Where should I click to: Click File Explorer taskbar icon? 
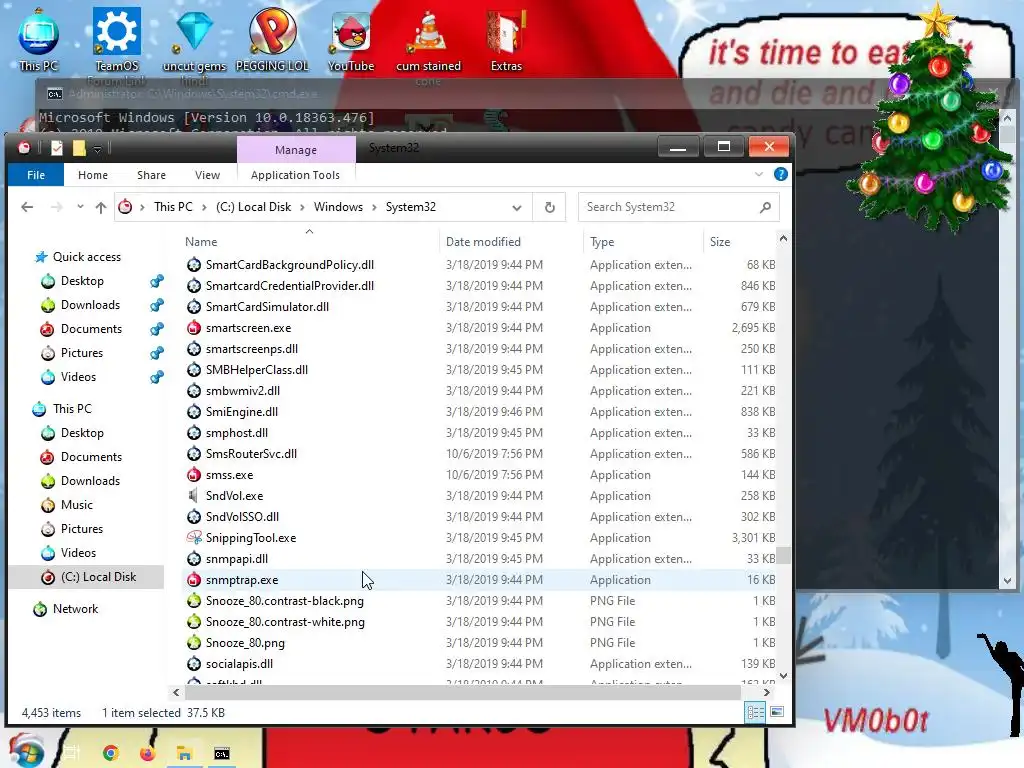point(184,754)
